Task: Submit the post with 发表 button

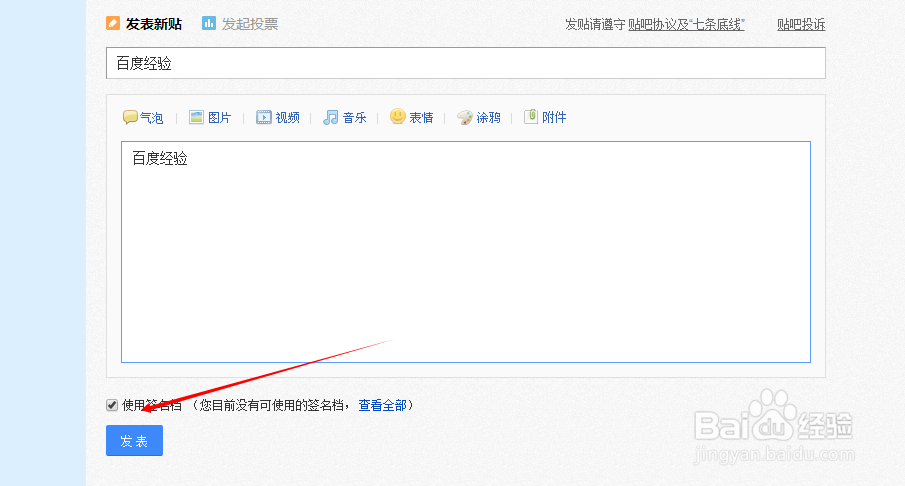Action: click(134, 440)
